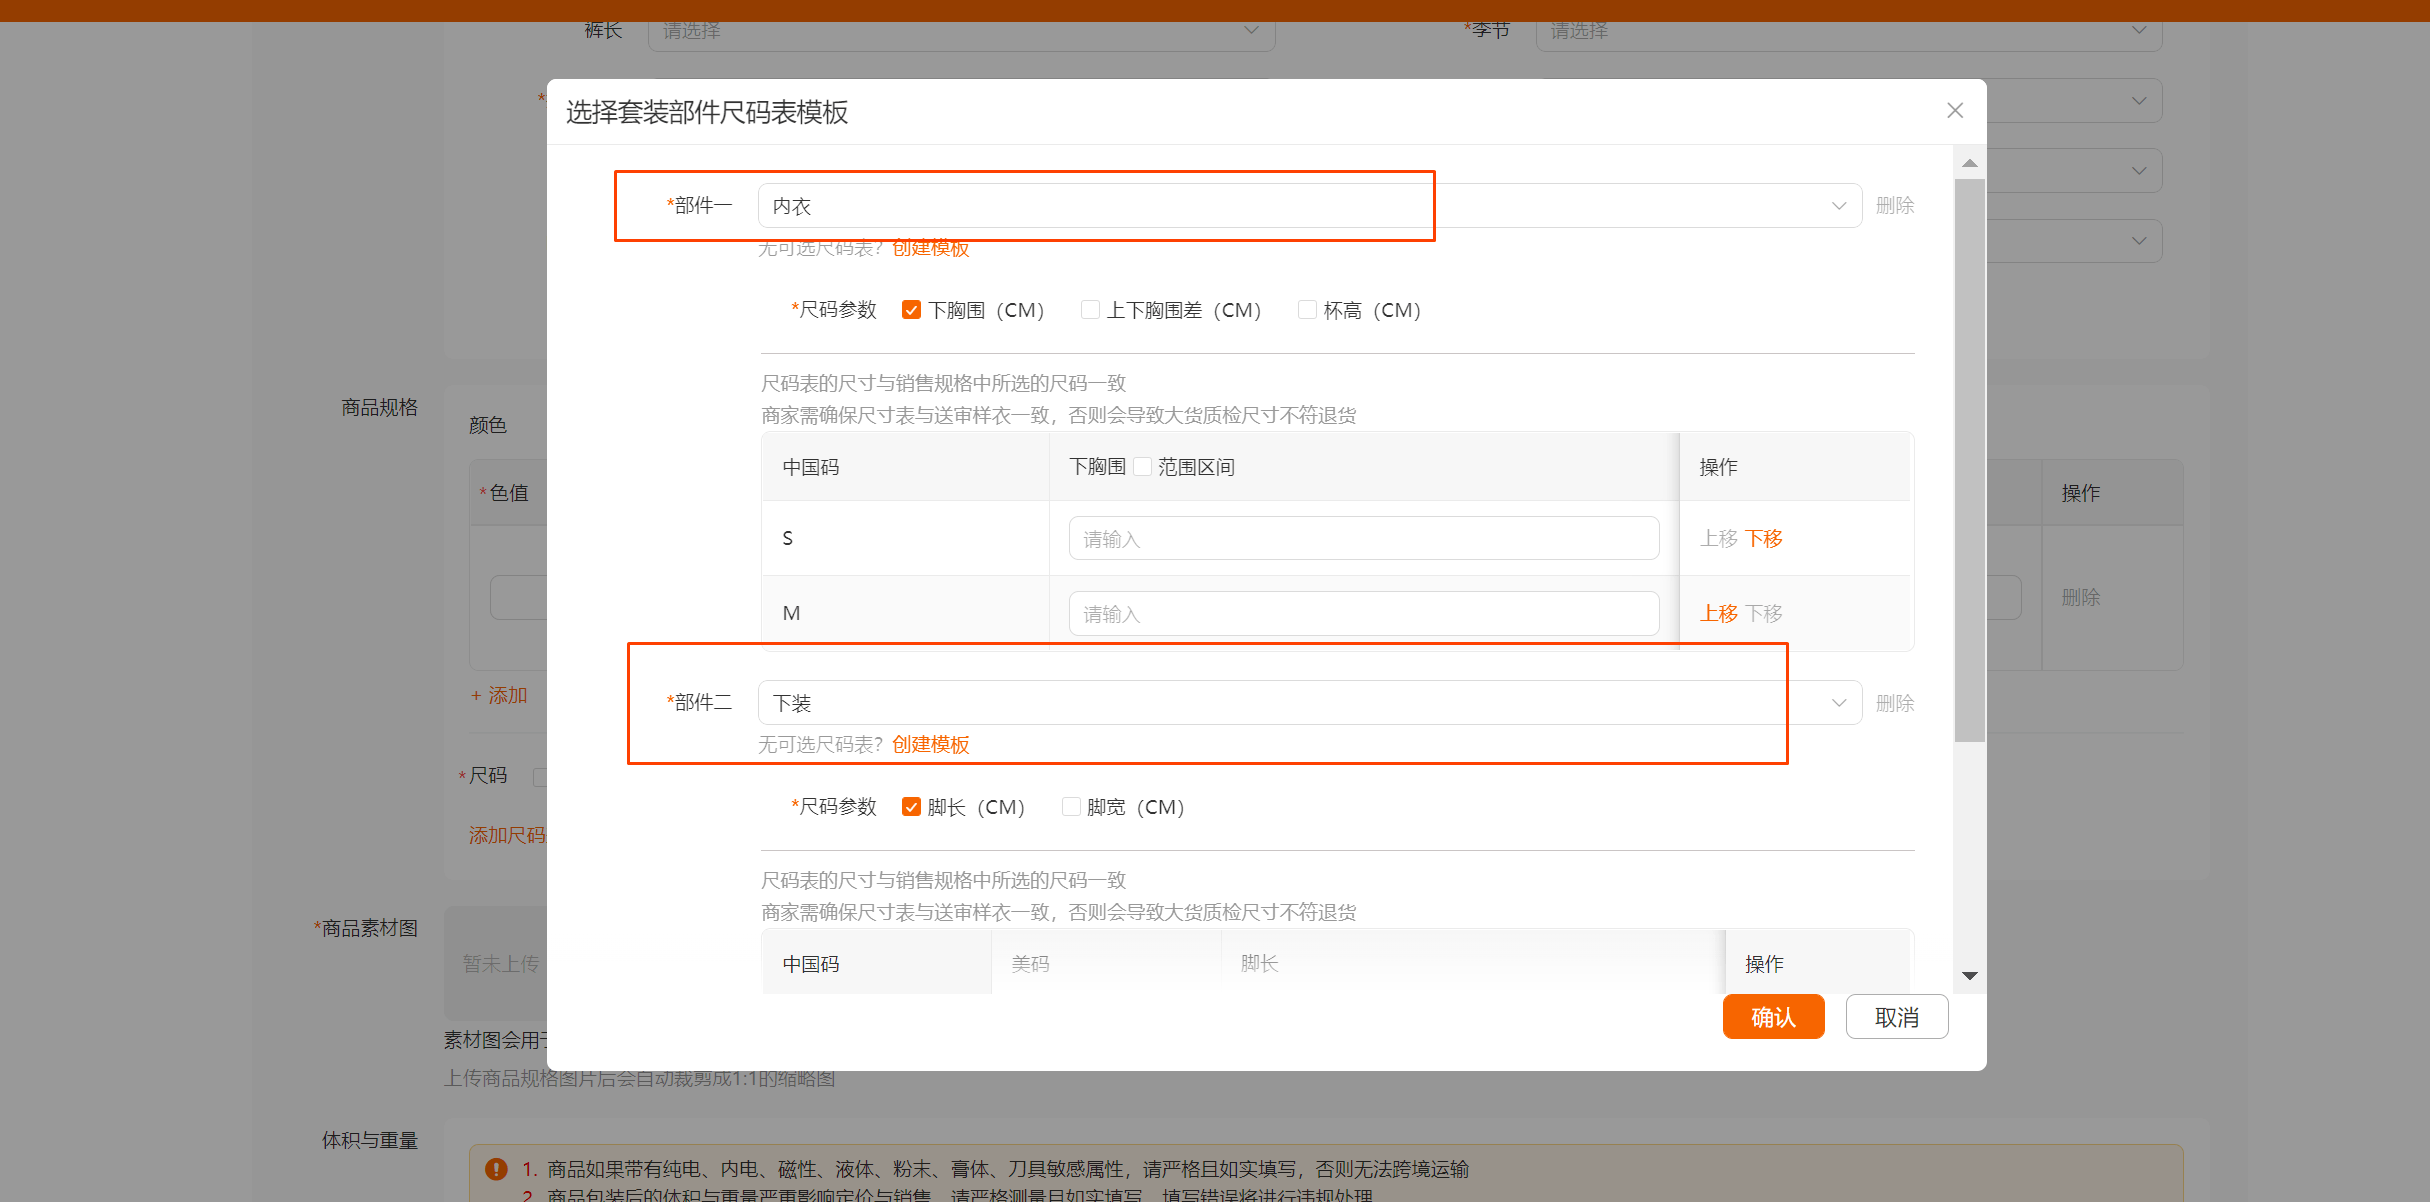Viewport: 2430px width, 1202px height.
Task: Click 下移 for size S row
Action: 1764,538
